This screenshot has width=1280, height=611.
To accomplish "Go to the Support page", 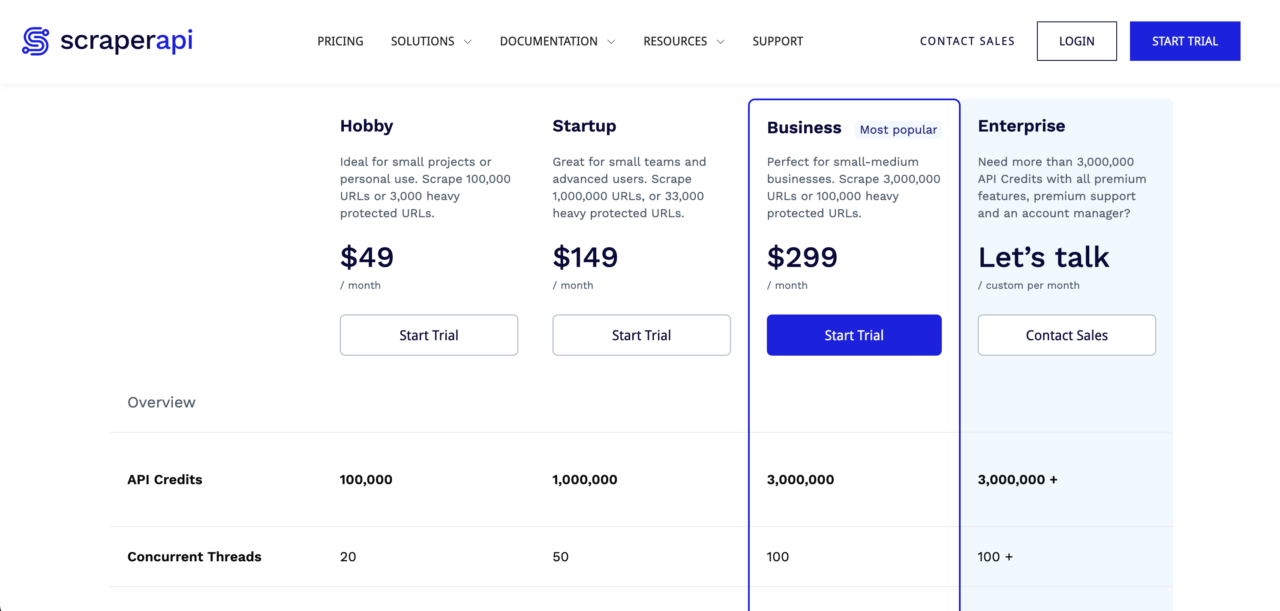I will (x=777, y=41).
